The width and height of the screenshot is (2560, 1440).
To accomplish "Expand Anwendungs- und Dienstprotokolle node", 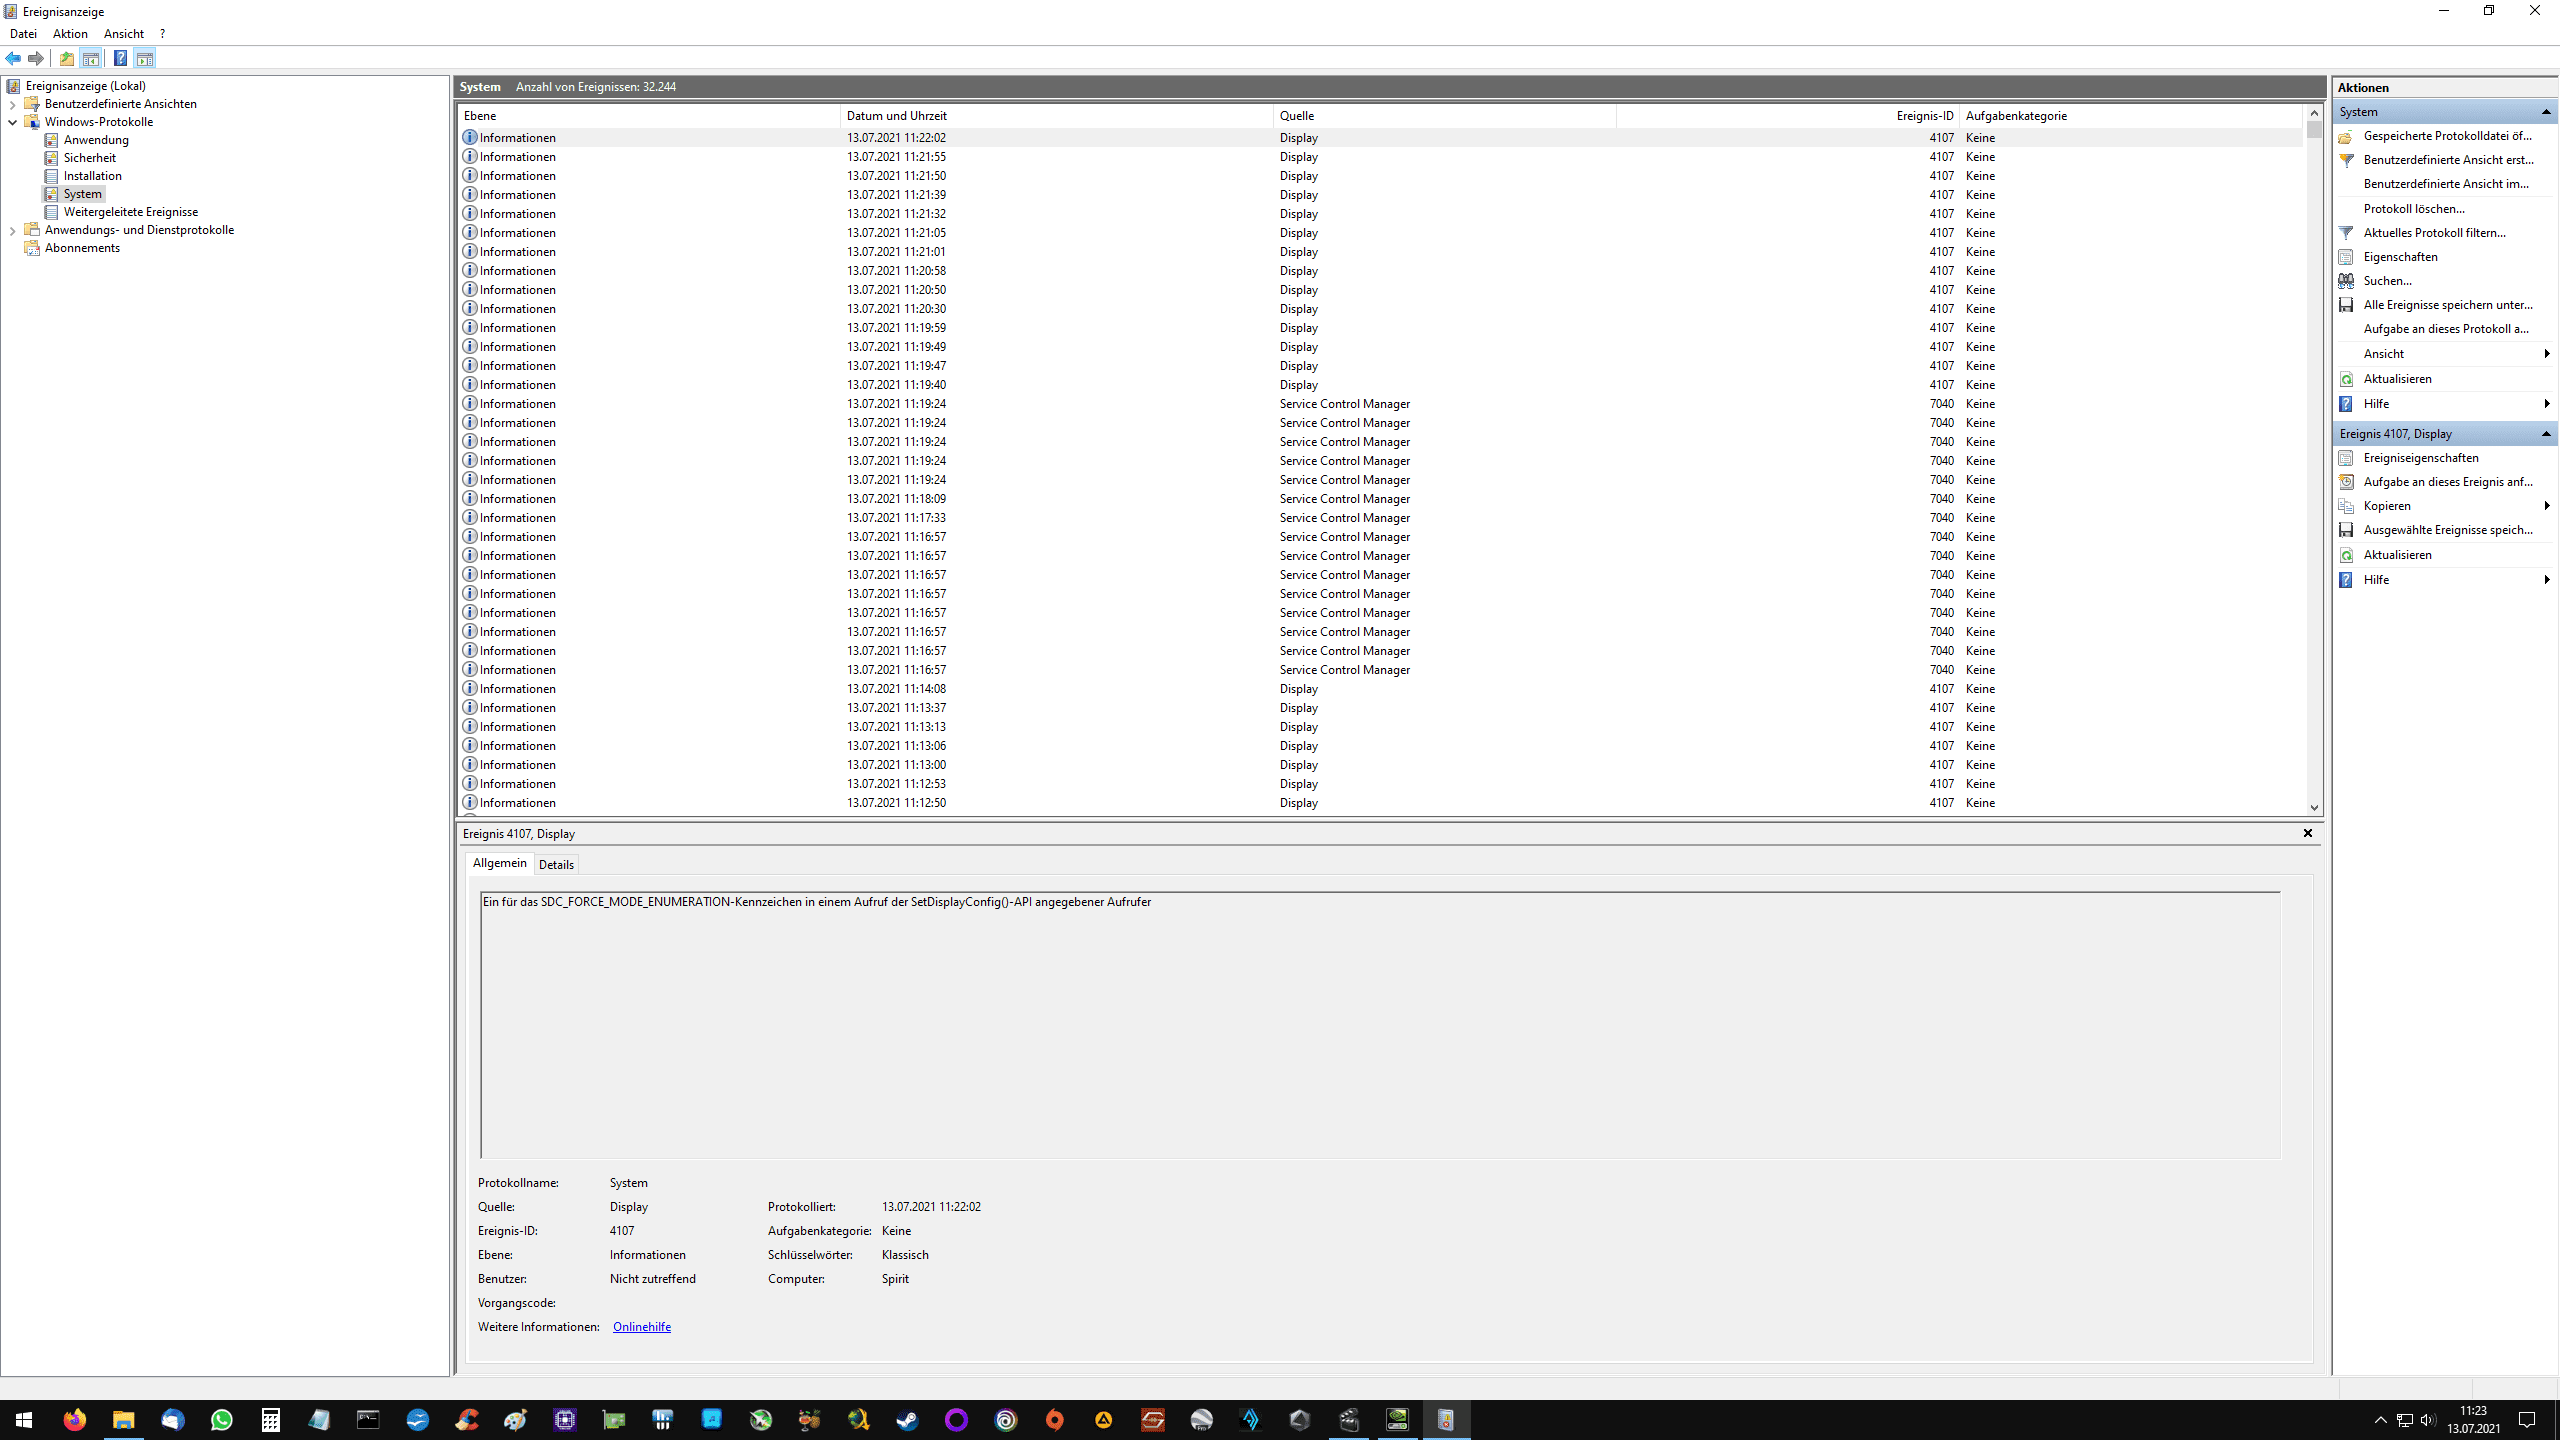I will (x=12, y=230).
